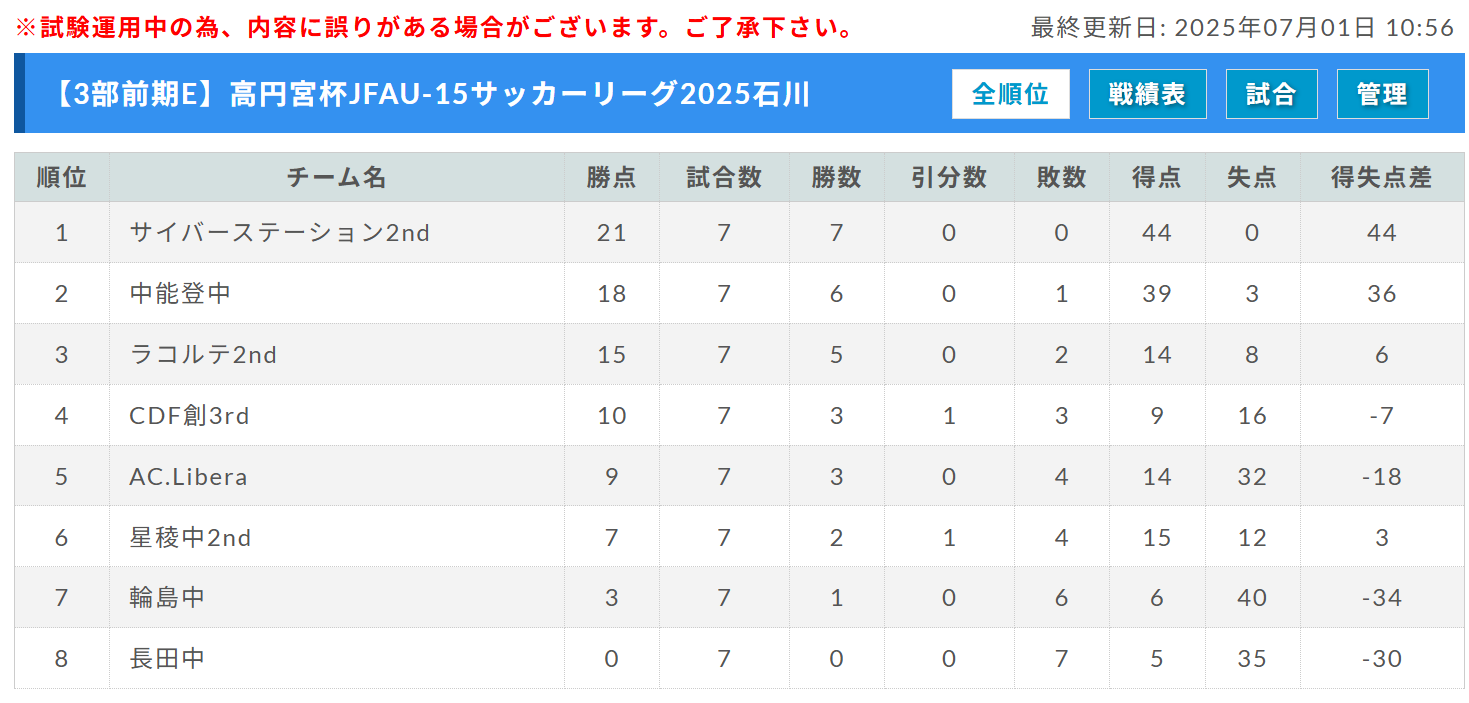Open the 全順位 tab
This screenshot has height=703, width=1469.
(x=1010, y=94)
